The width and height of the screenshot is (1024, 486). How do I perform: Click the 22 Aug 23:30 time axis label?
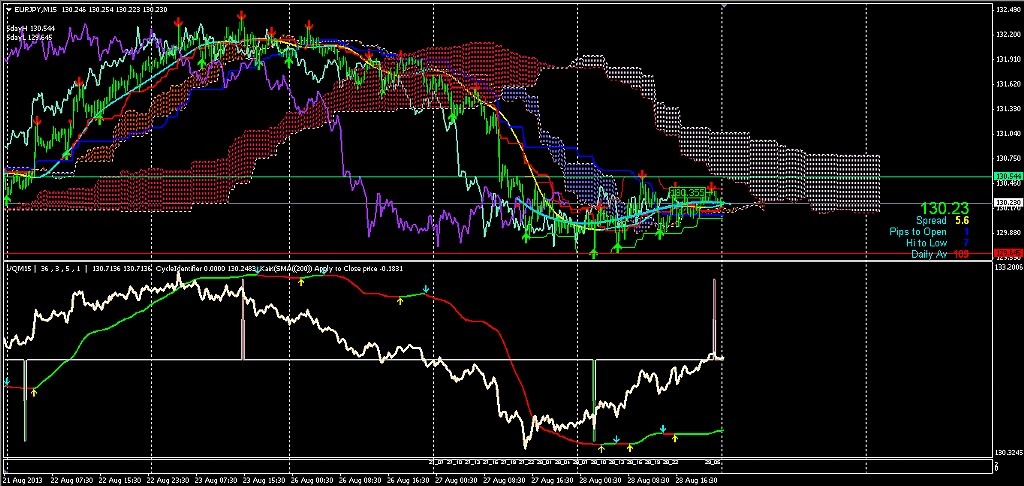coord(169,479)
